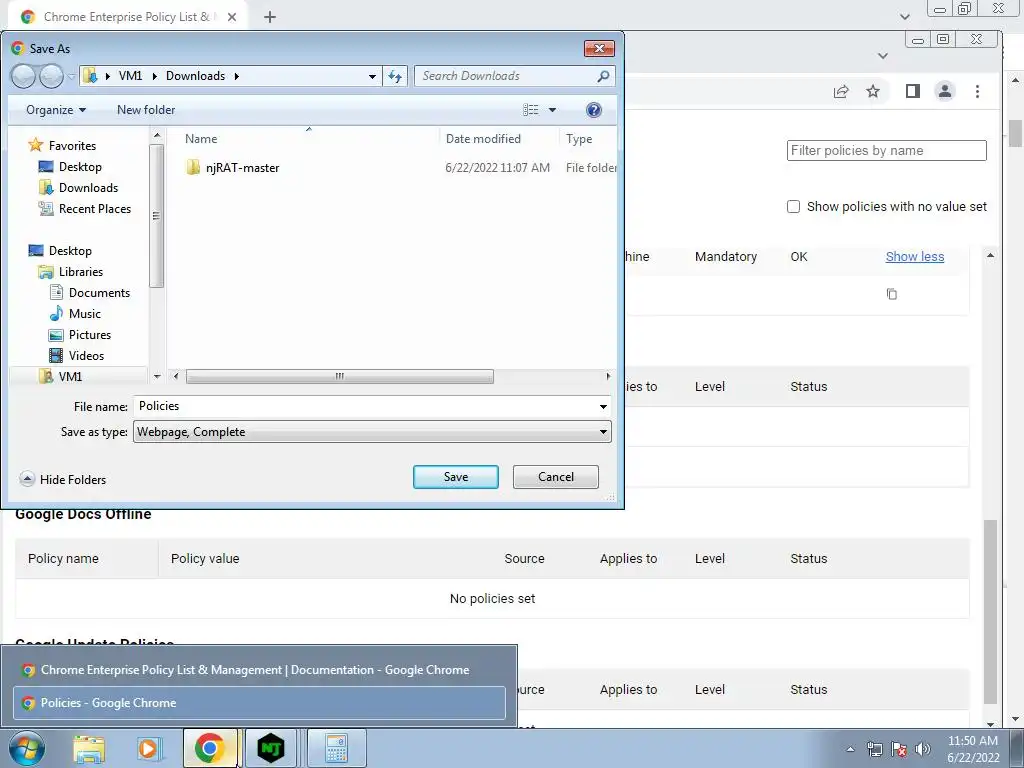Click the search magnifier in Search Downloads
1024x768 pixels.
tap(603, 76)
